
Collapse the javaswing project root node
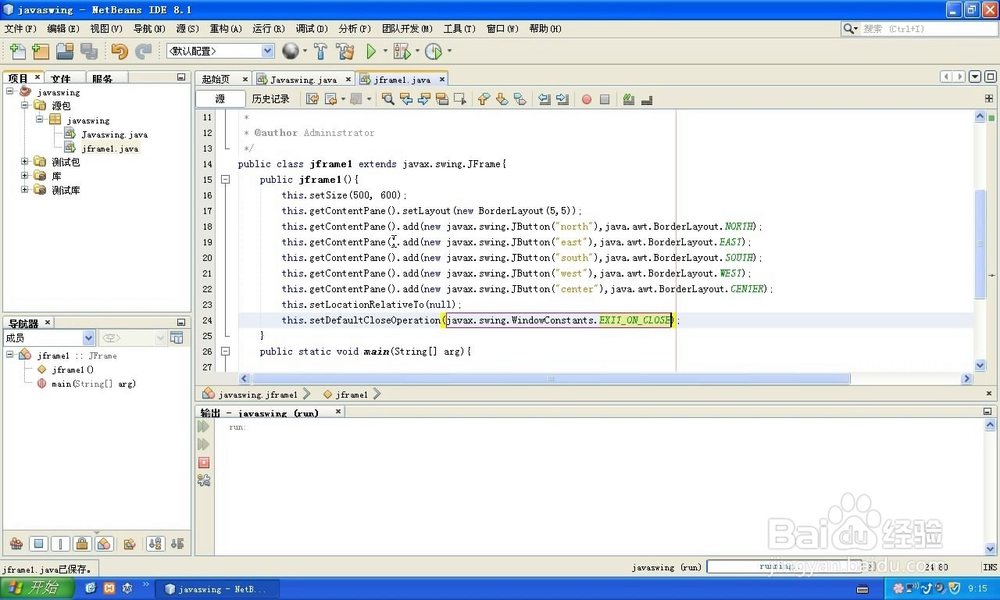click(x=10, y=91)
